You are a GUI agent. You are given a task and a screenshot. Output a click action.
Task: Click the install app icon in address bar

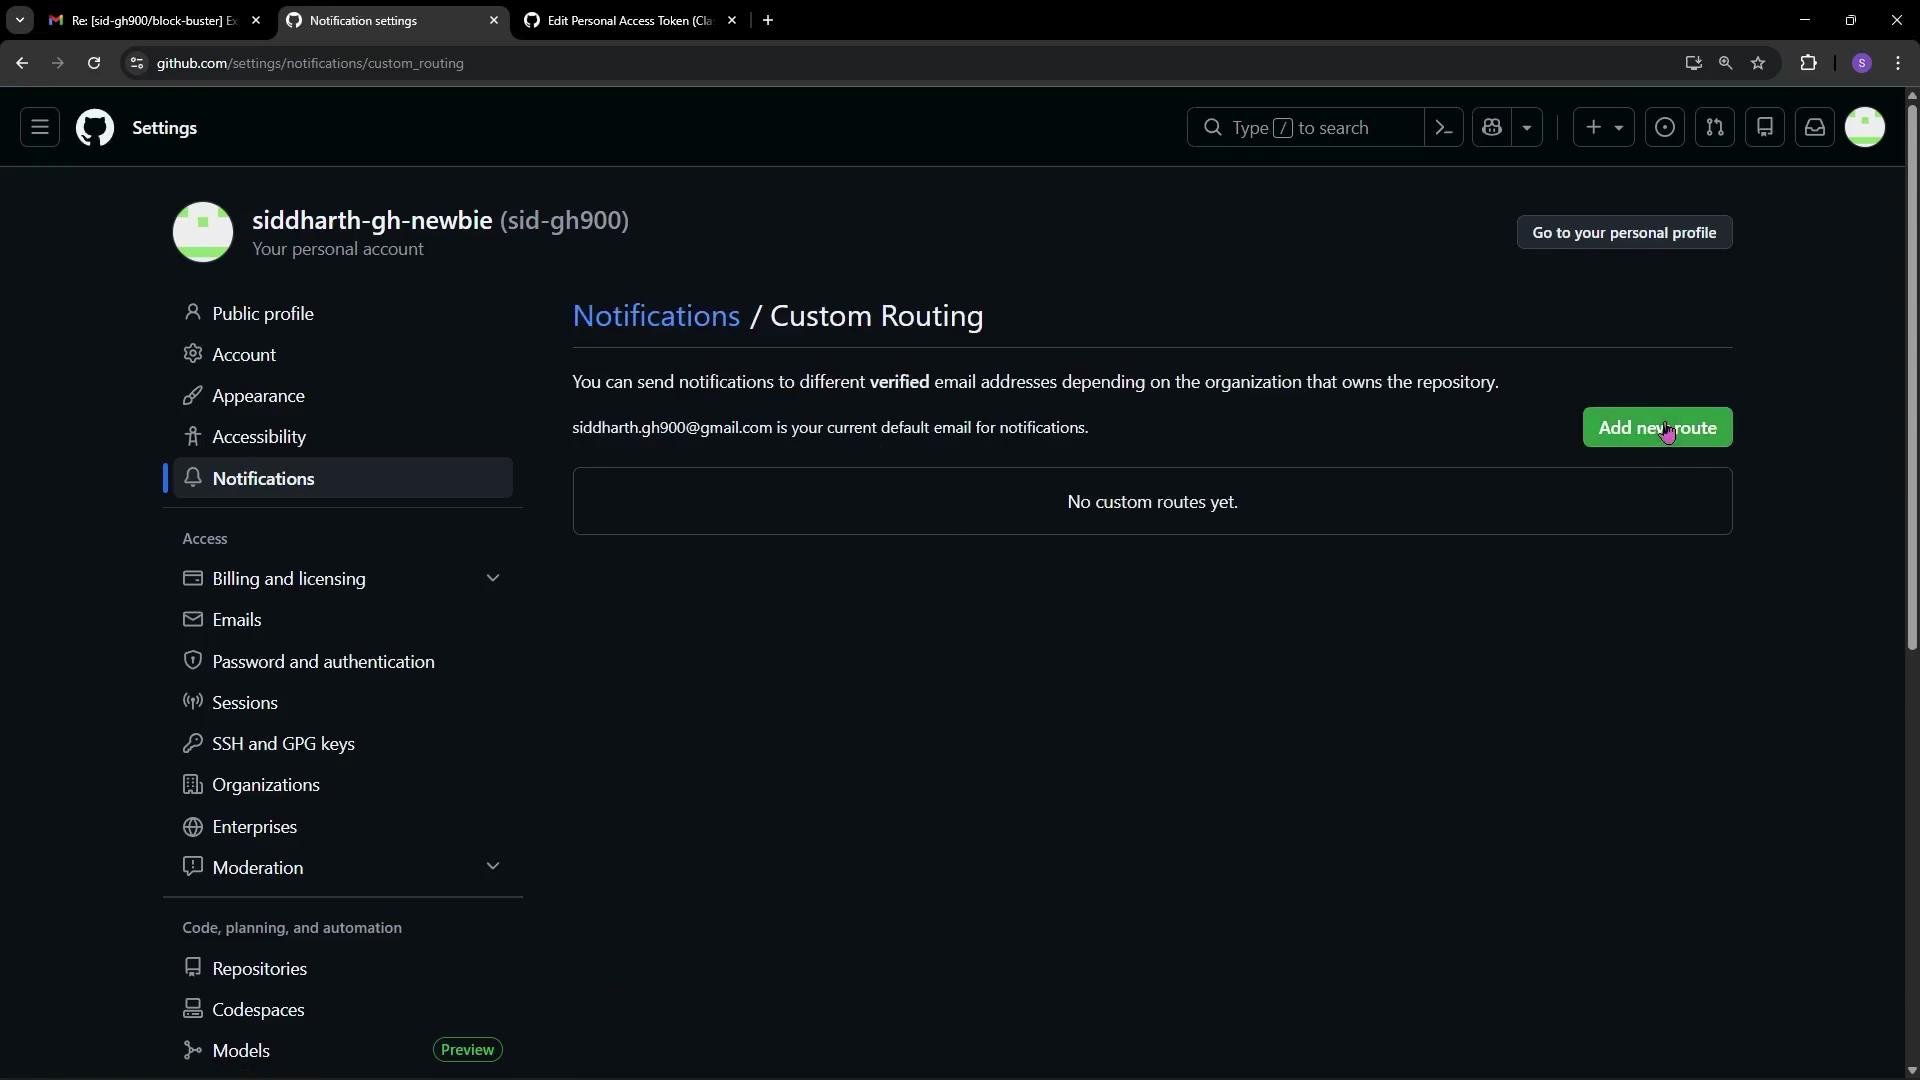click(1693, 63)
